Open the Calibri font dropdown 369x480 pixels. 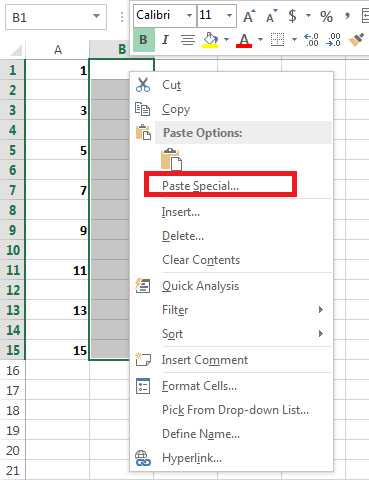(189, 15)
